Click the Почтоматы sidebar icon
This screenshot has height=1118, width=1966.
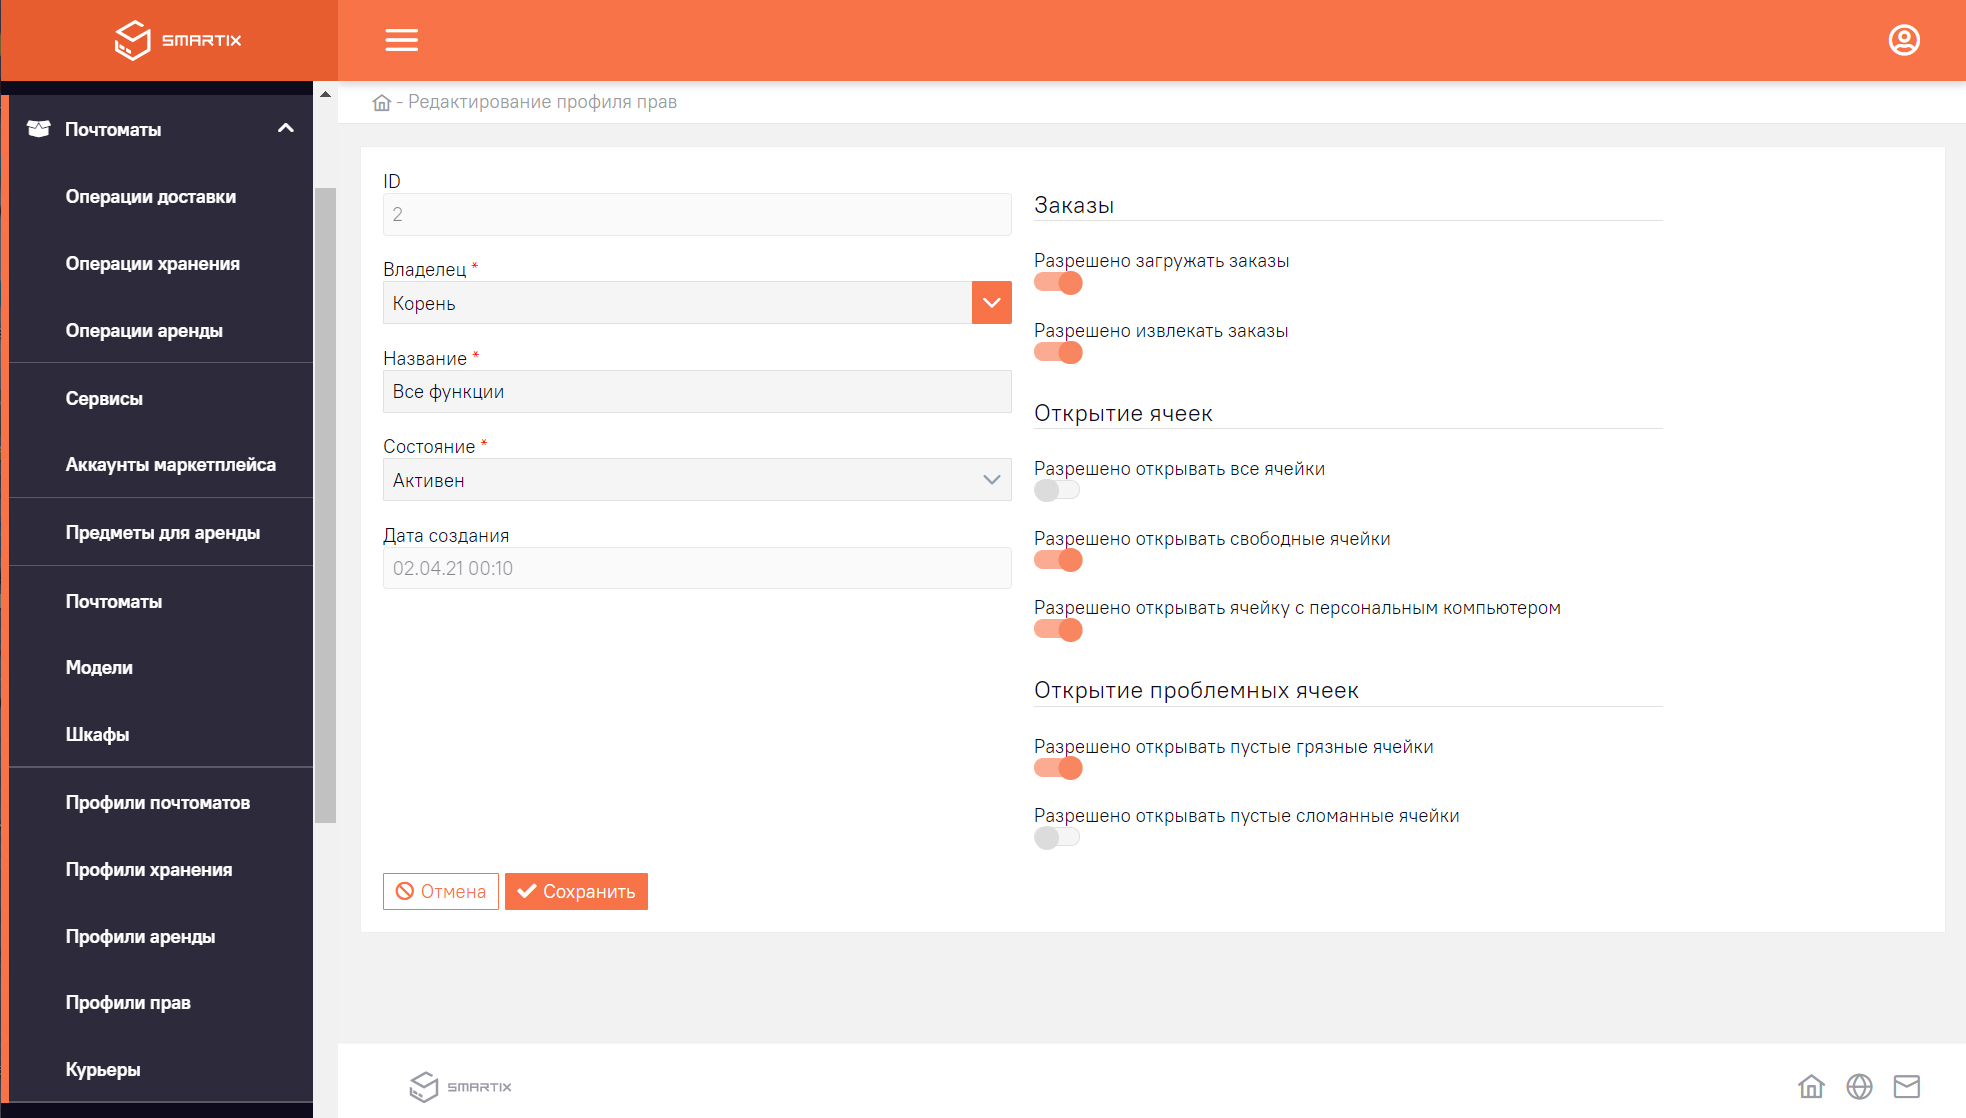click(36, 130)
